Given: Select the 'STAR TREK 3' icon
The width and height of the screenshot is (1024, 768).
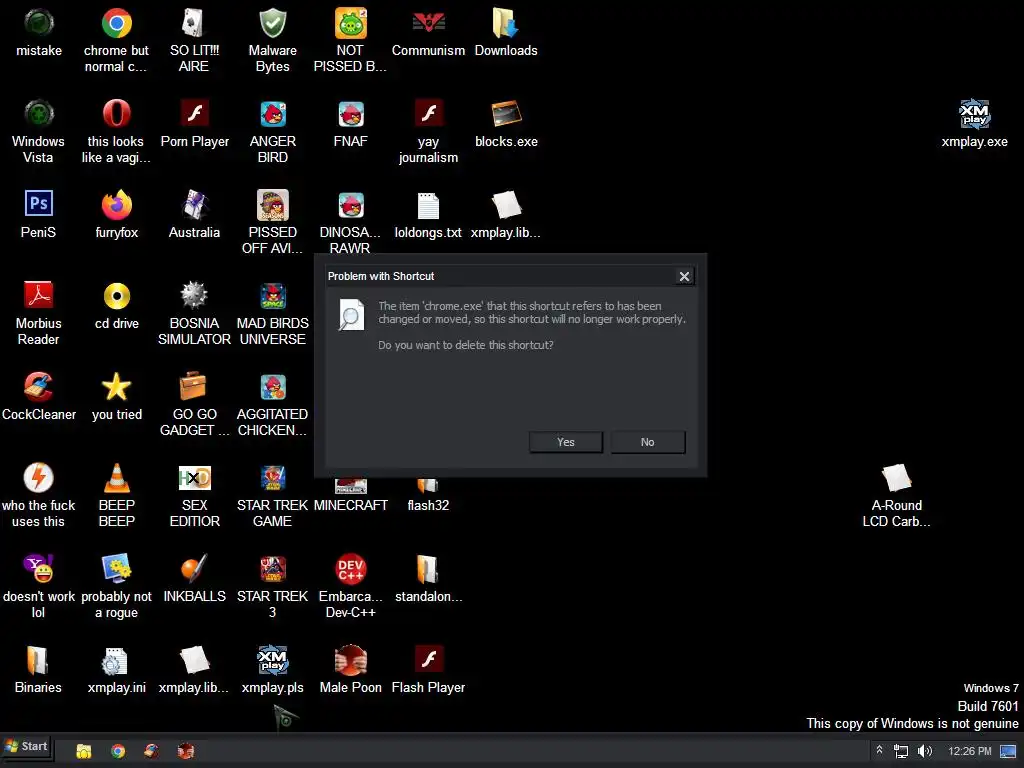Looking at the screenshot, I should coord(272,586).
